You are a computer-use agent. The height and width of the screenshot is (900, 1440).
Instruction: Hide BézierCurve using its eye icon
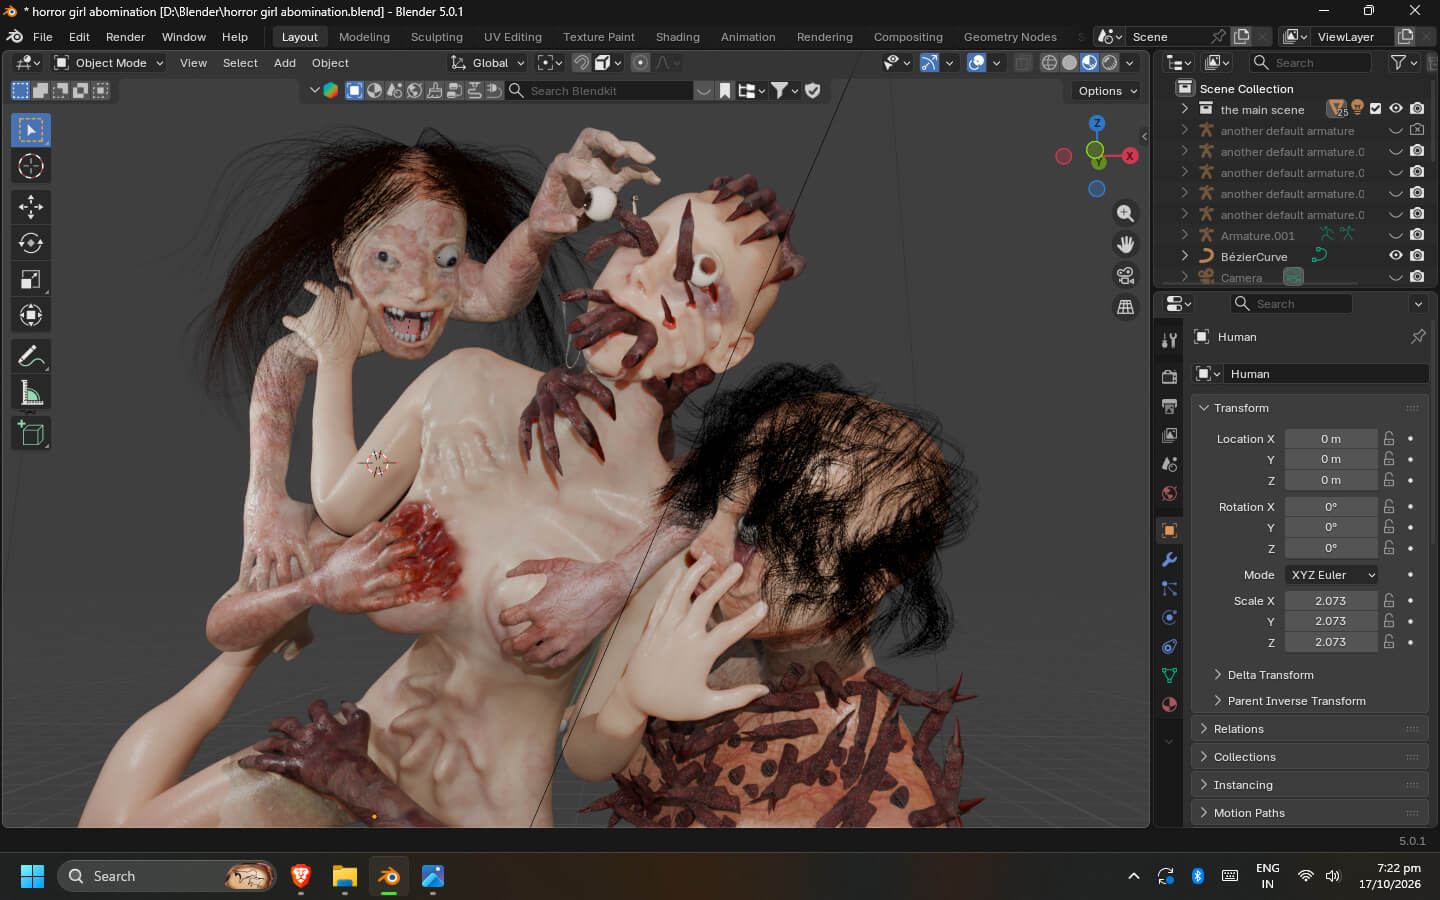click(x=1396, y=256)
